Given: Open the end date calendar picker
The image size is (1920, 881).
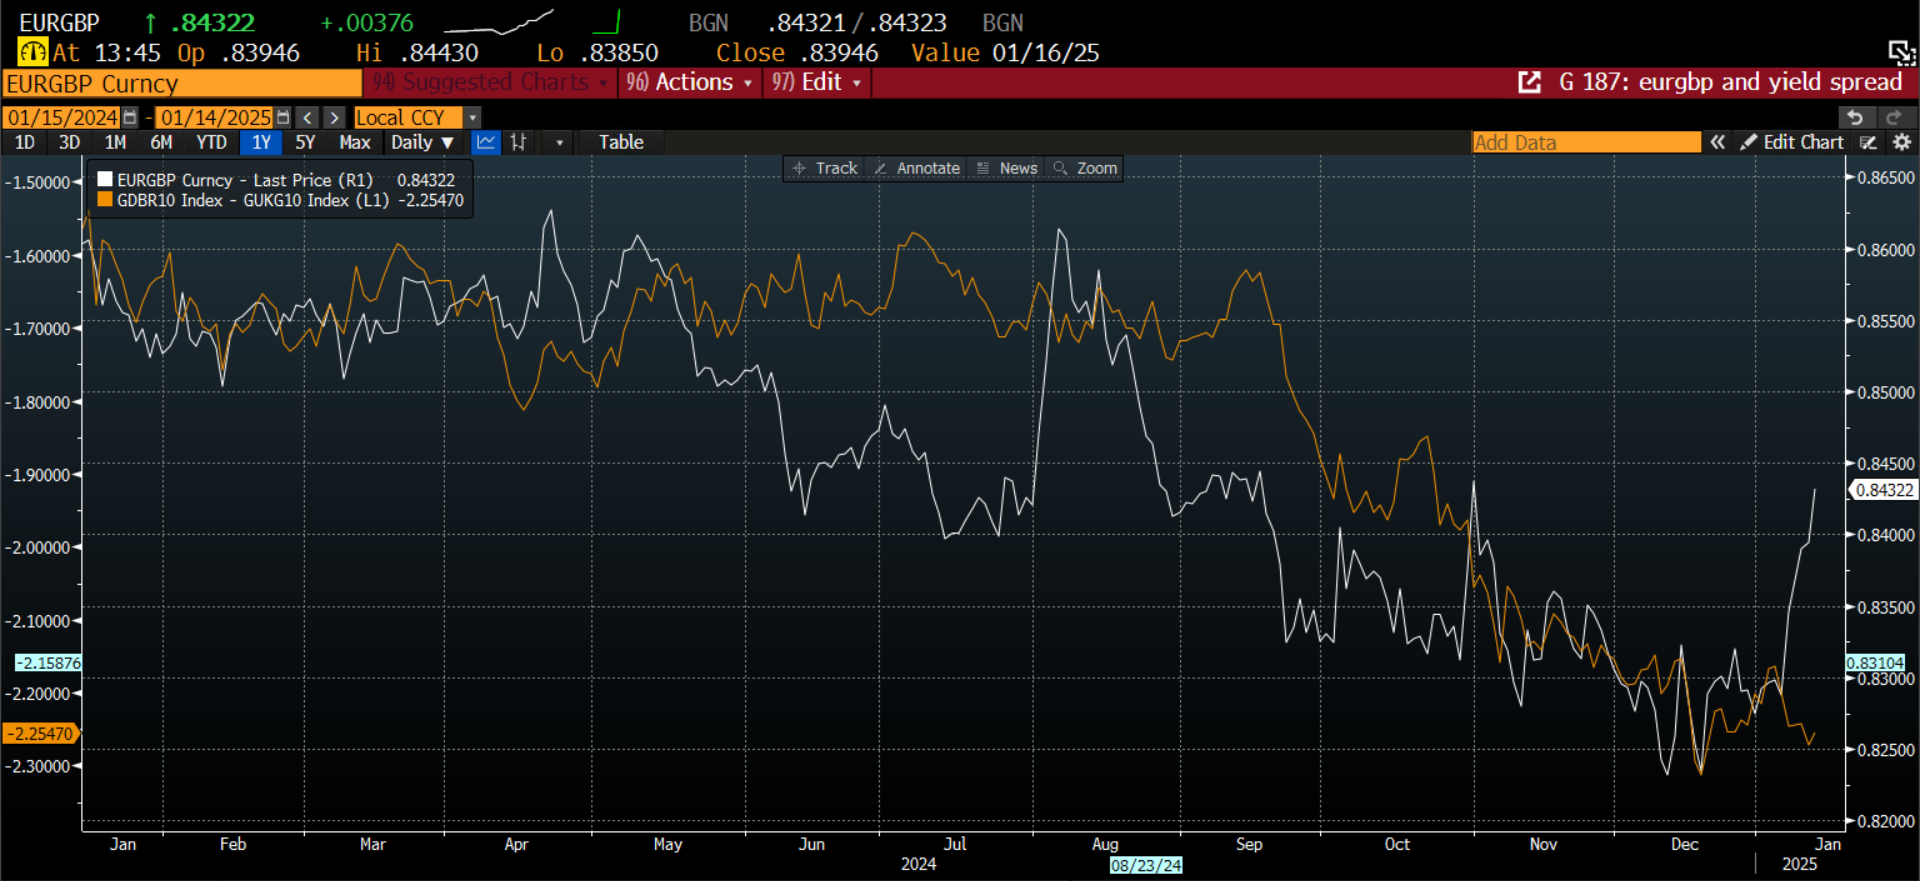Looking at the screenshot, I should pyautogui.click(x=283, y=118).
